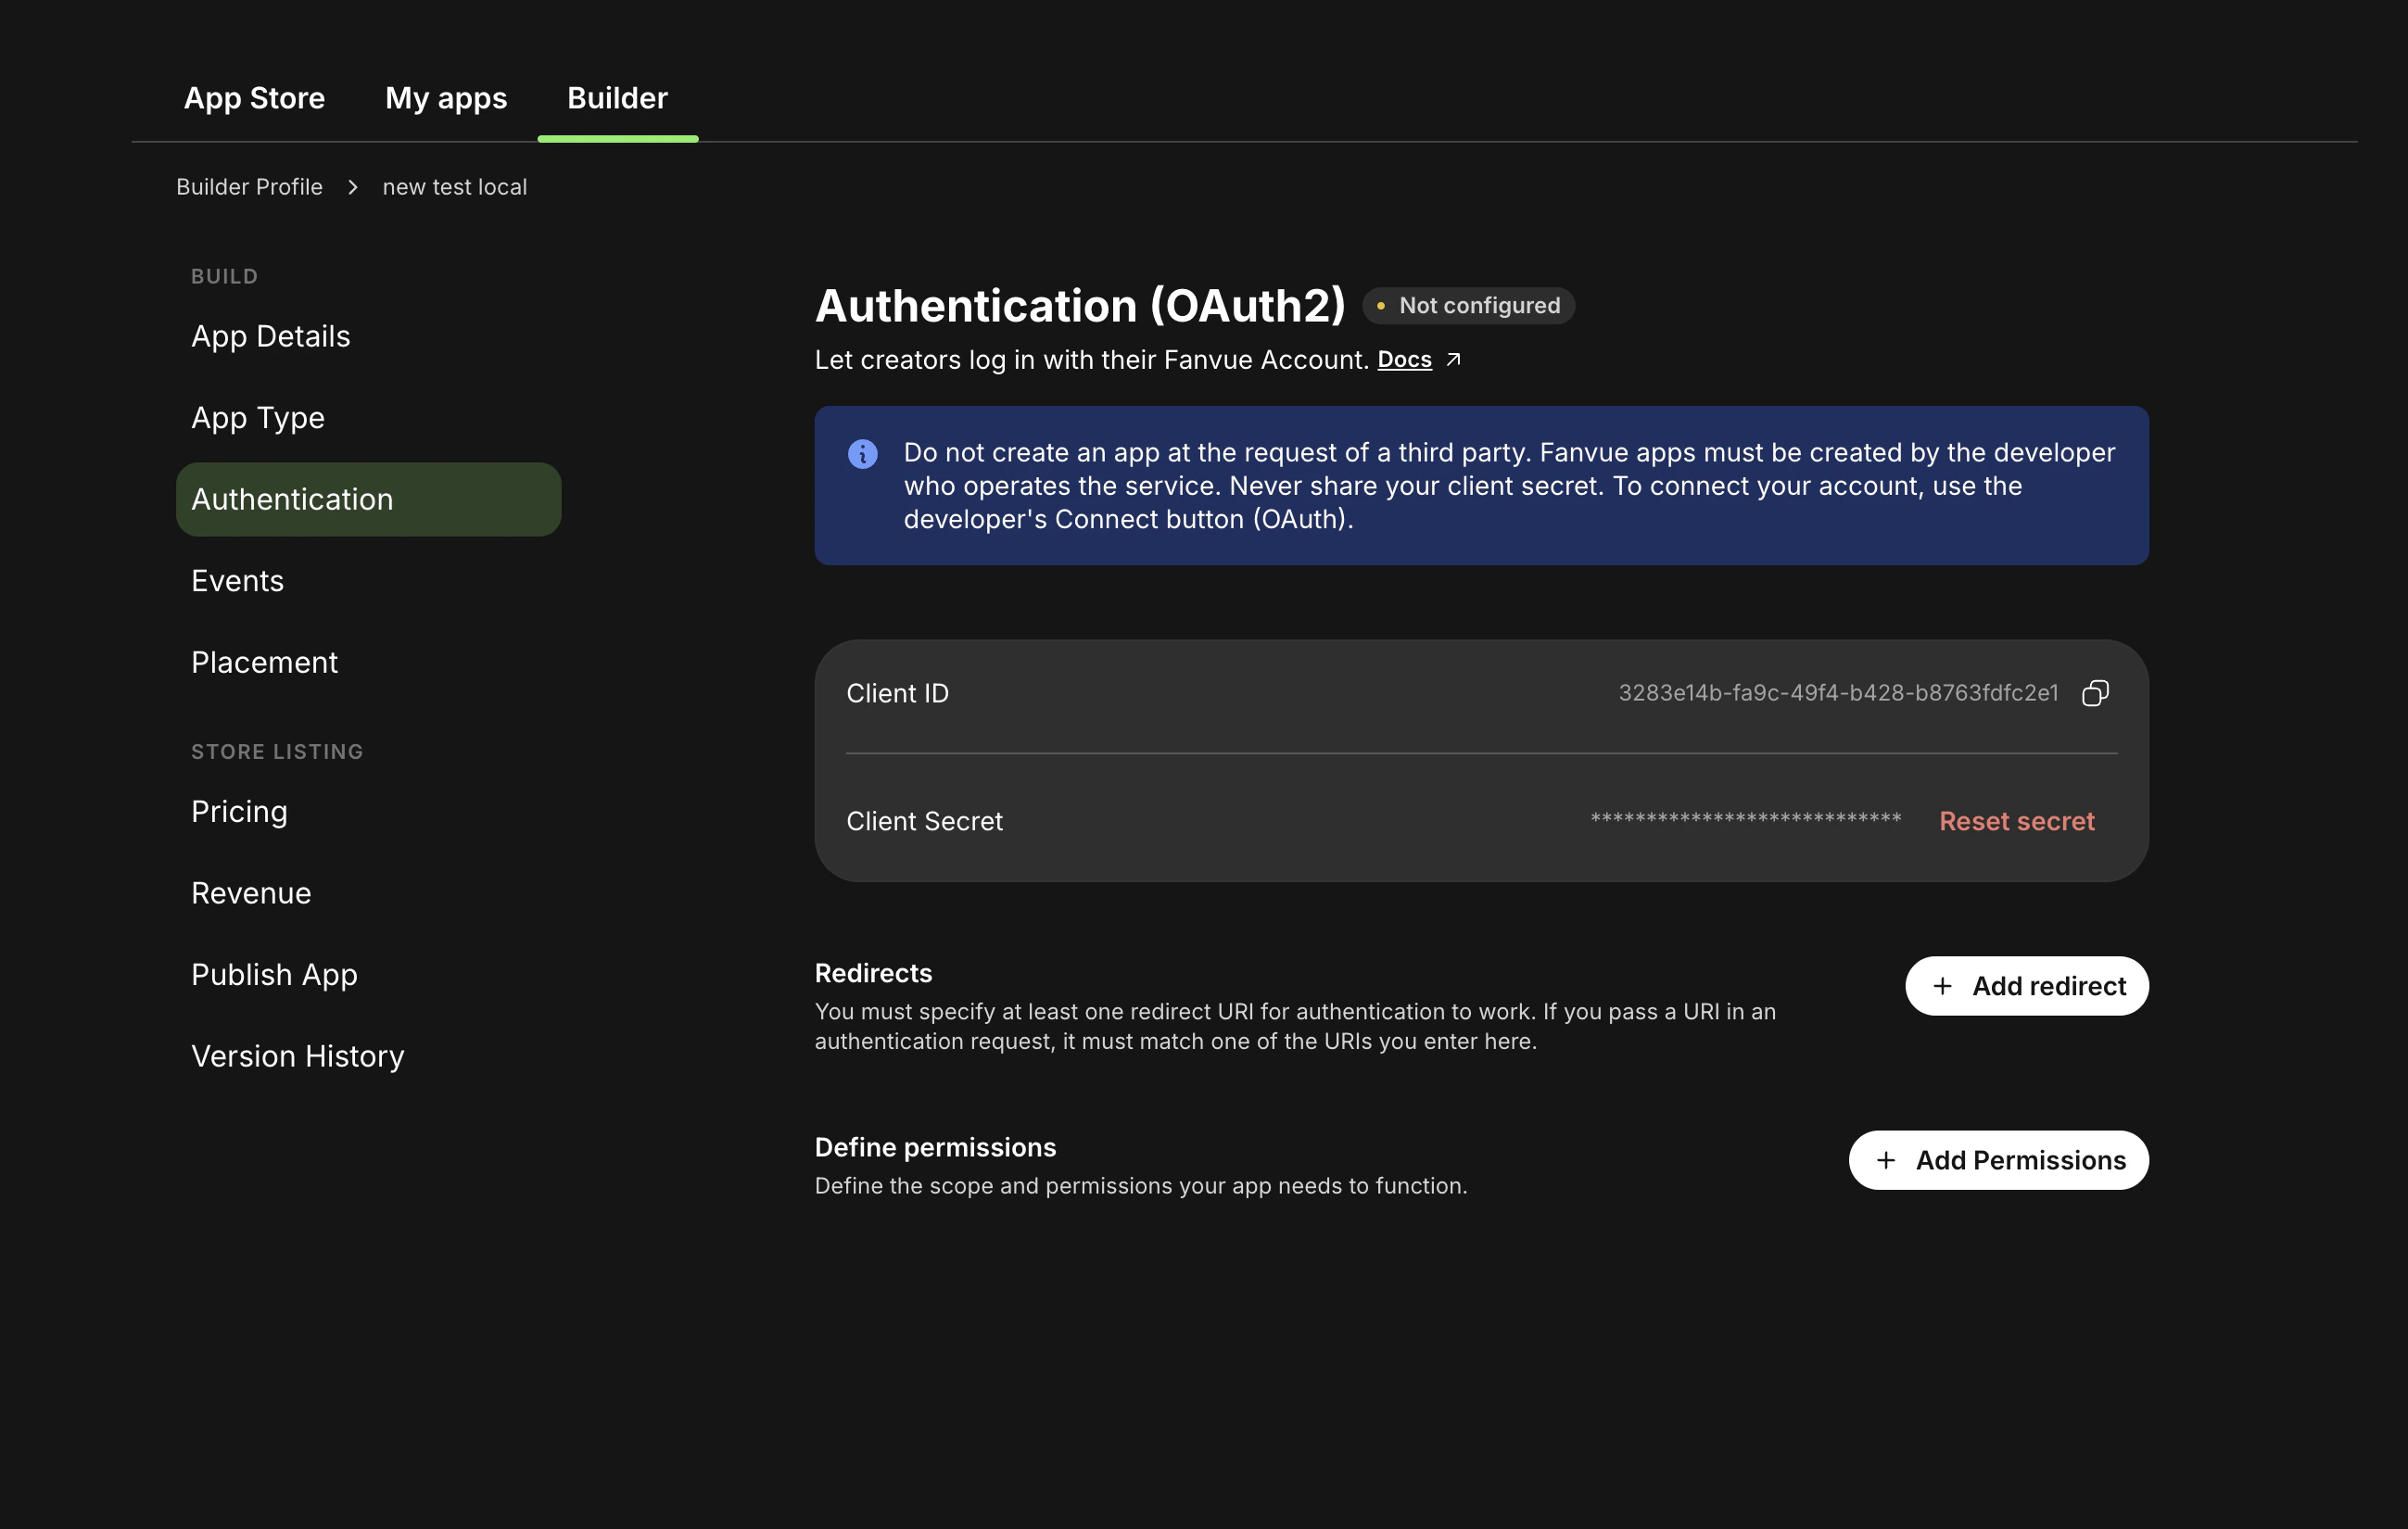Open App Details in the sidebar
This screenshot has width=2408, height=1529.
coord(368,336)
